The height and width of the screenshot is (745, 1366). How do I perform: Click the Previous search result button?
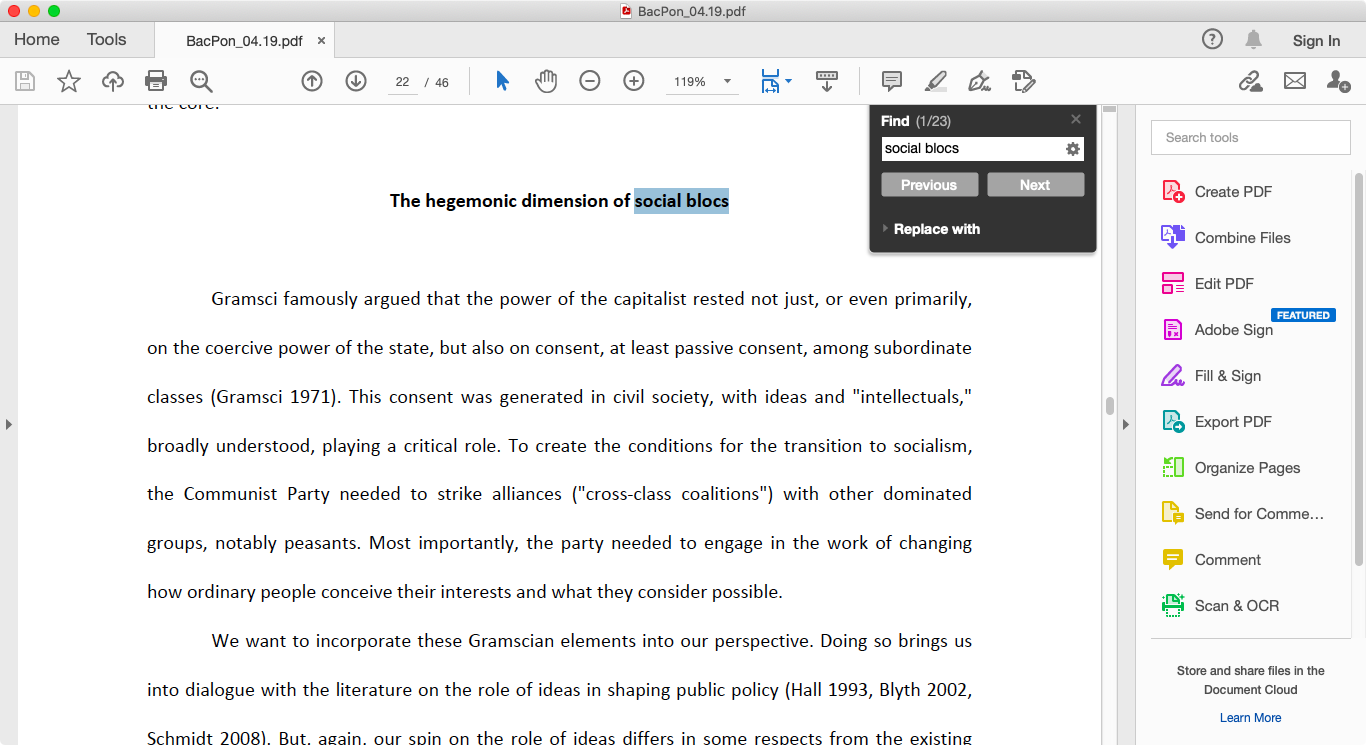click(x=929, y=185)
